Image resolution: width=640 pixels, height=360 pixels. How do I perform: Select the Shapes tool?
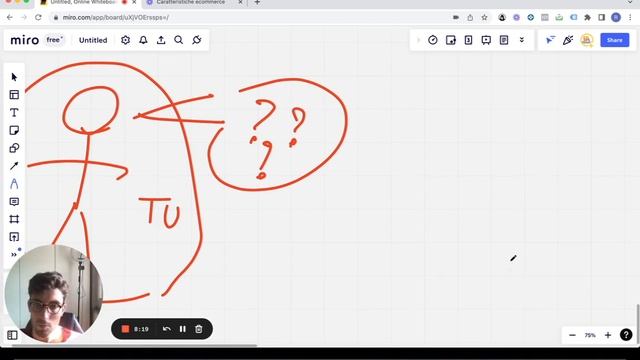14,148
